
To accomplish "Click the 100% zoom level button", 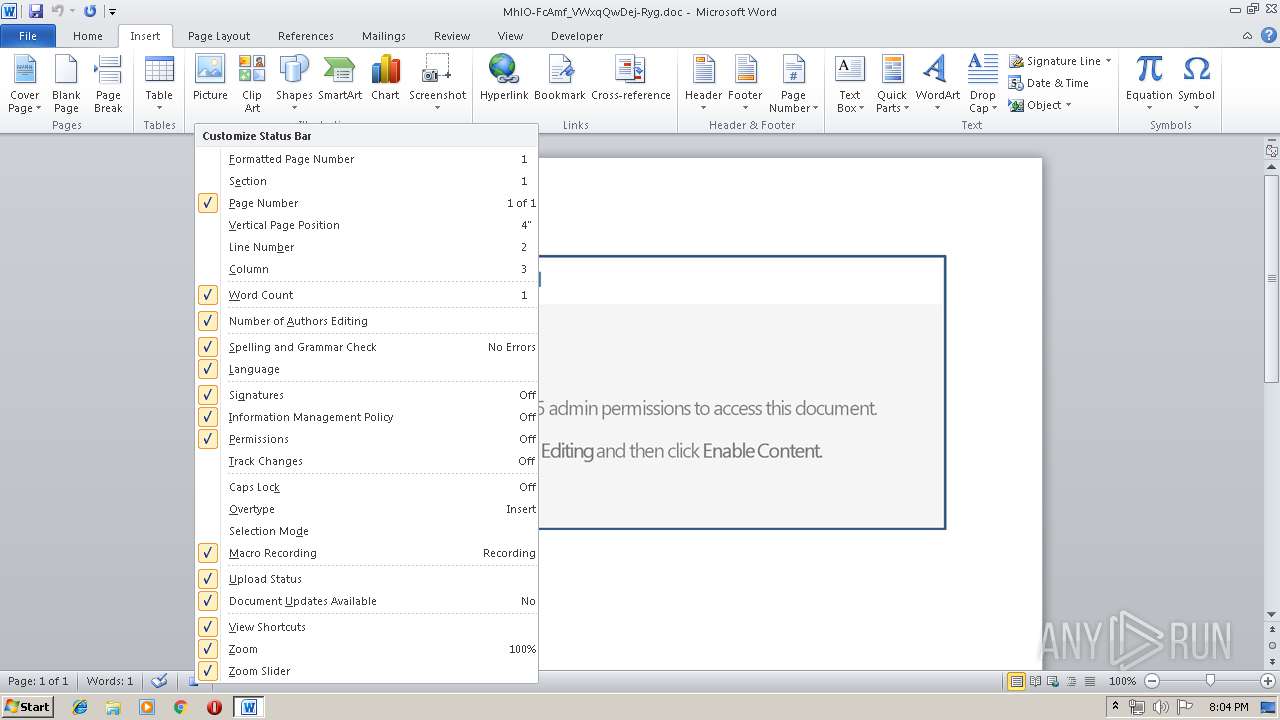I will coord(1122,681).
